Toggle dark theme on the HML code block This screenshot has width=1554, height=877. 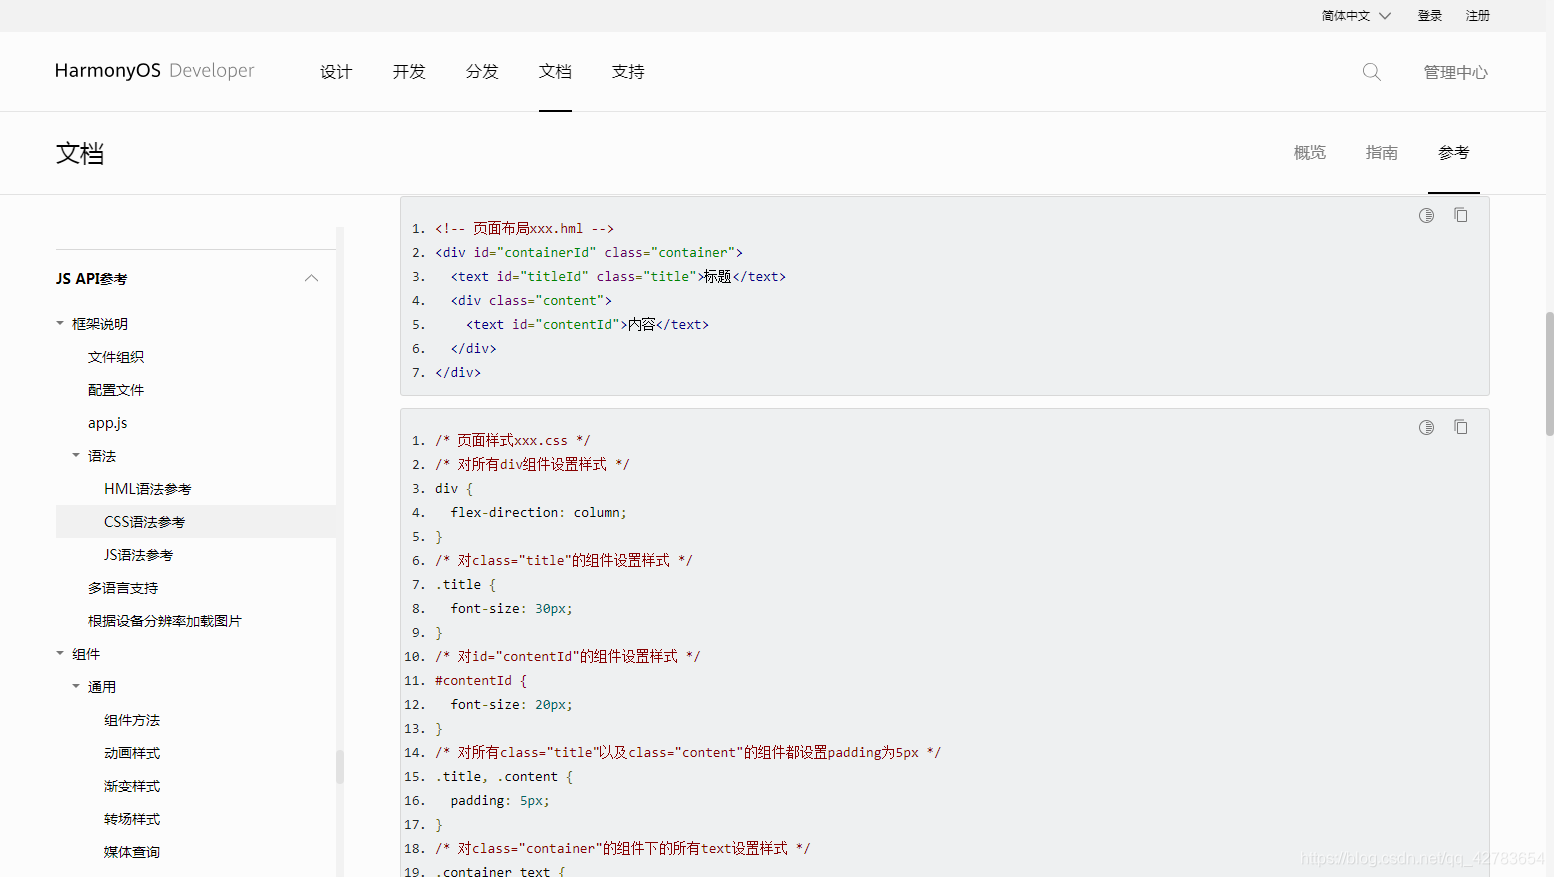tap(1426, 215)
